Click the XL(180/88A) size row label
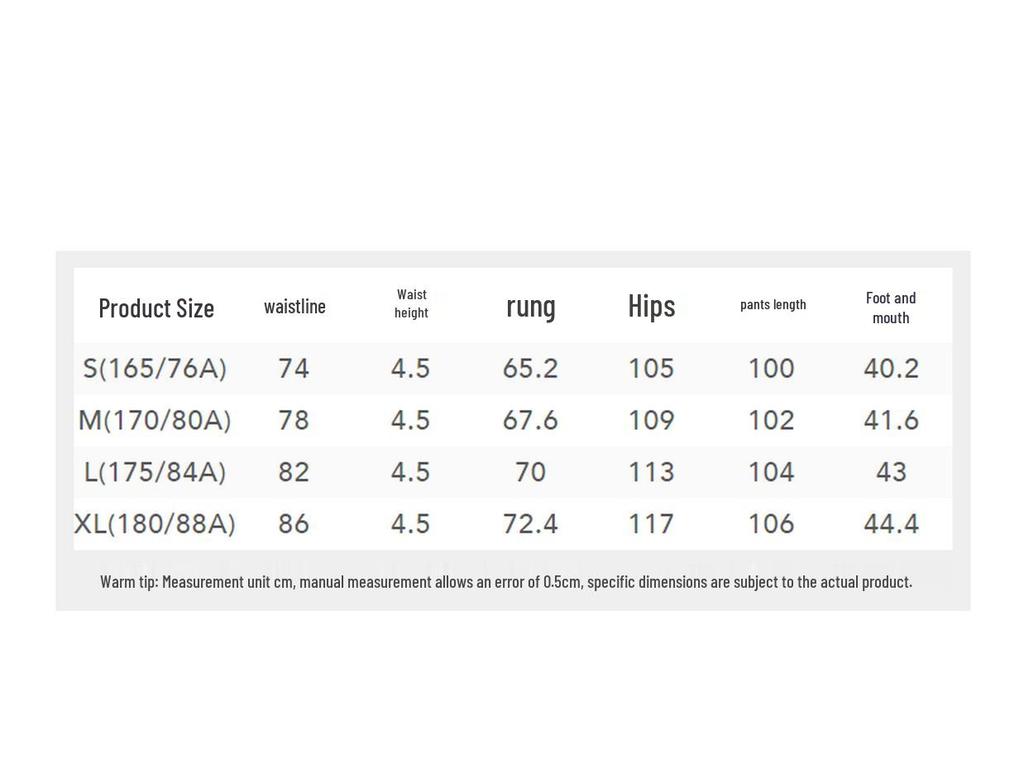The height and width of the screenshot is (768, 1024). [155, 523]
